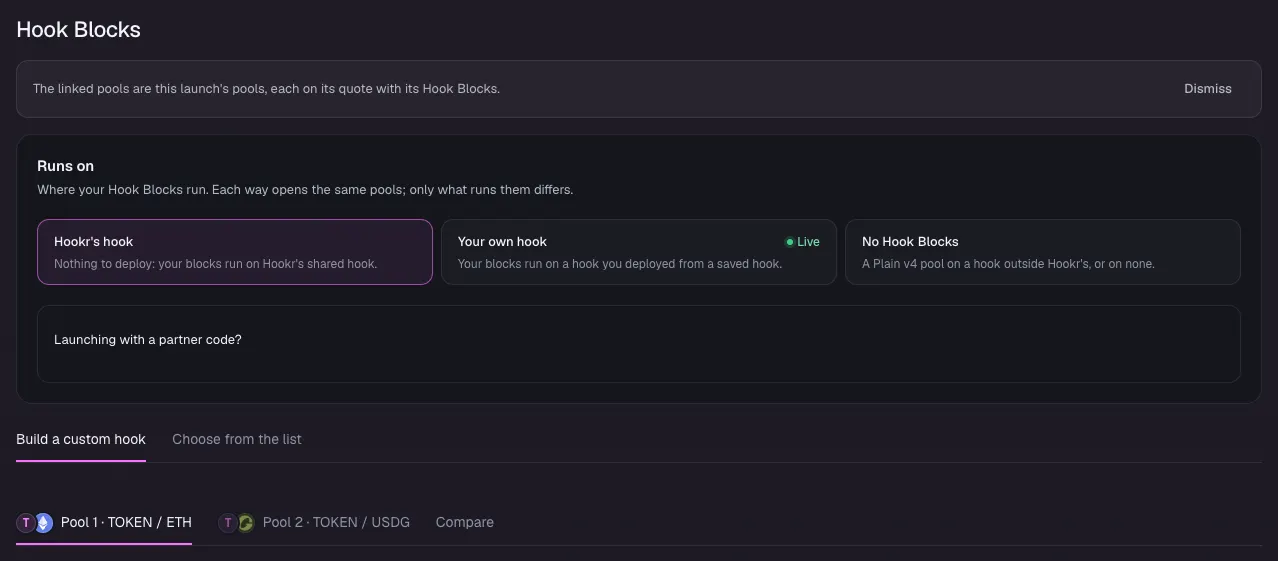Click the green Live status dot
The width and height of the screenshot is (1278, 561).
click(789, 242)
